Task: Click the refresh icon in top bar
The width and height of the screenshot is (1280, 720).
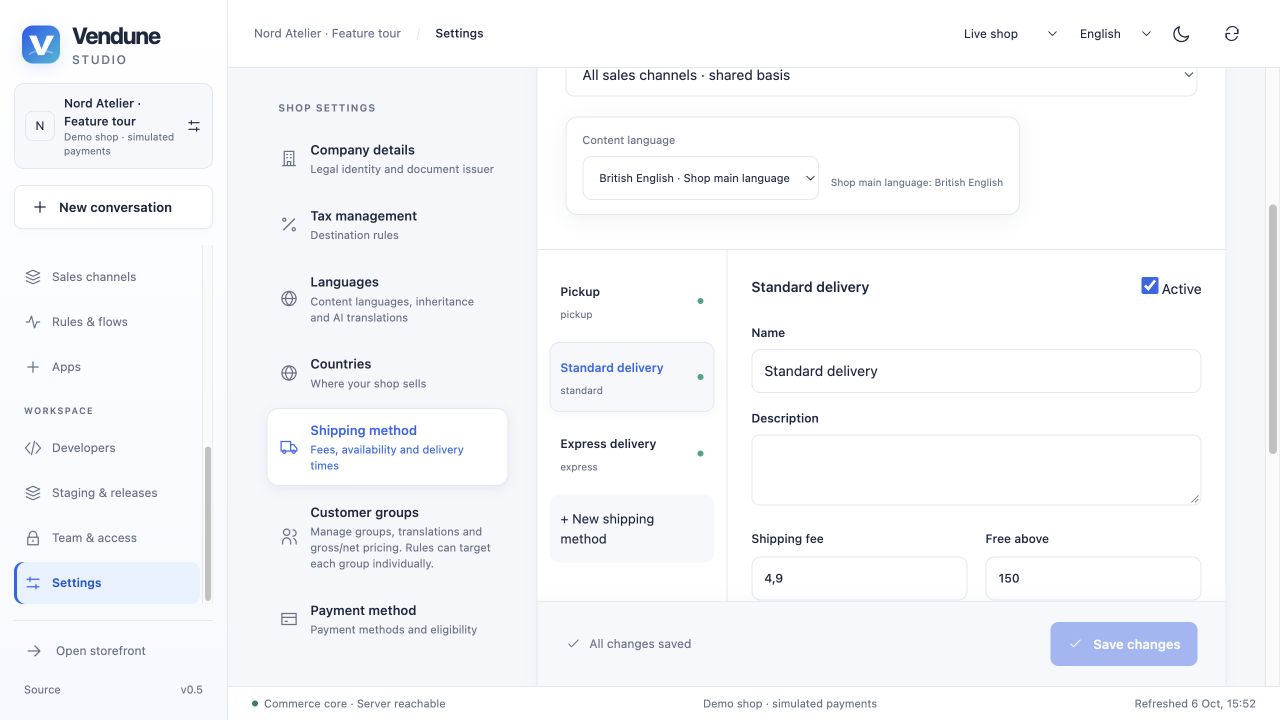Action: tap(1232, 34)
